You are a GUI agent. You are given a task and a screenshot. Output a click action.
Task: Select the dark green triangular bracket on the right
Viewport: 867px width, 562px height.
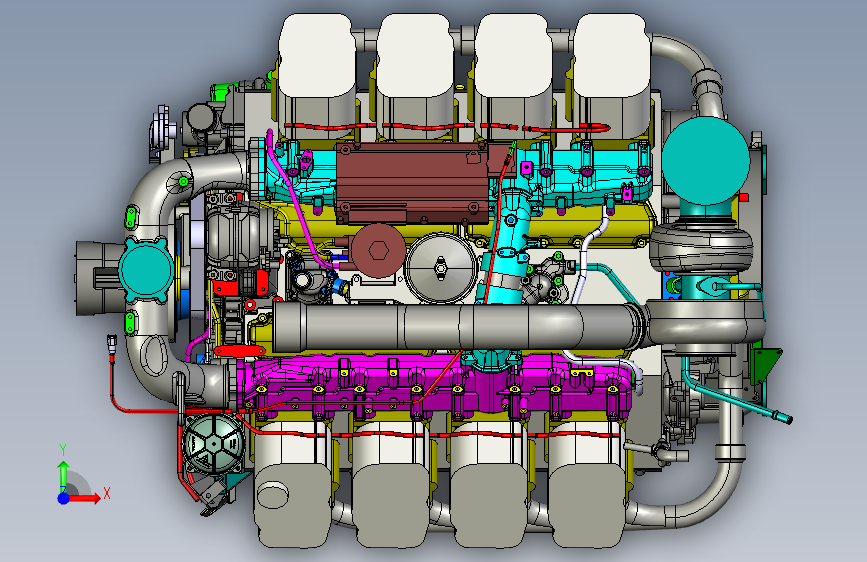point(765,365)
